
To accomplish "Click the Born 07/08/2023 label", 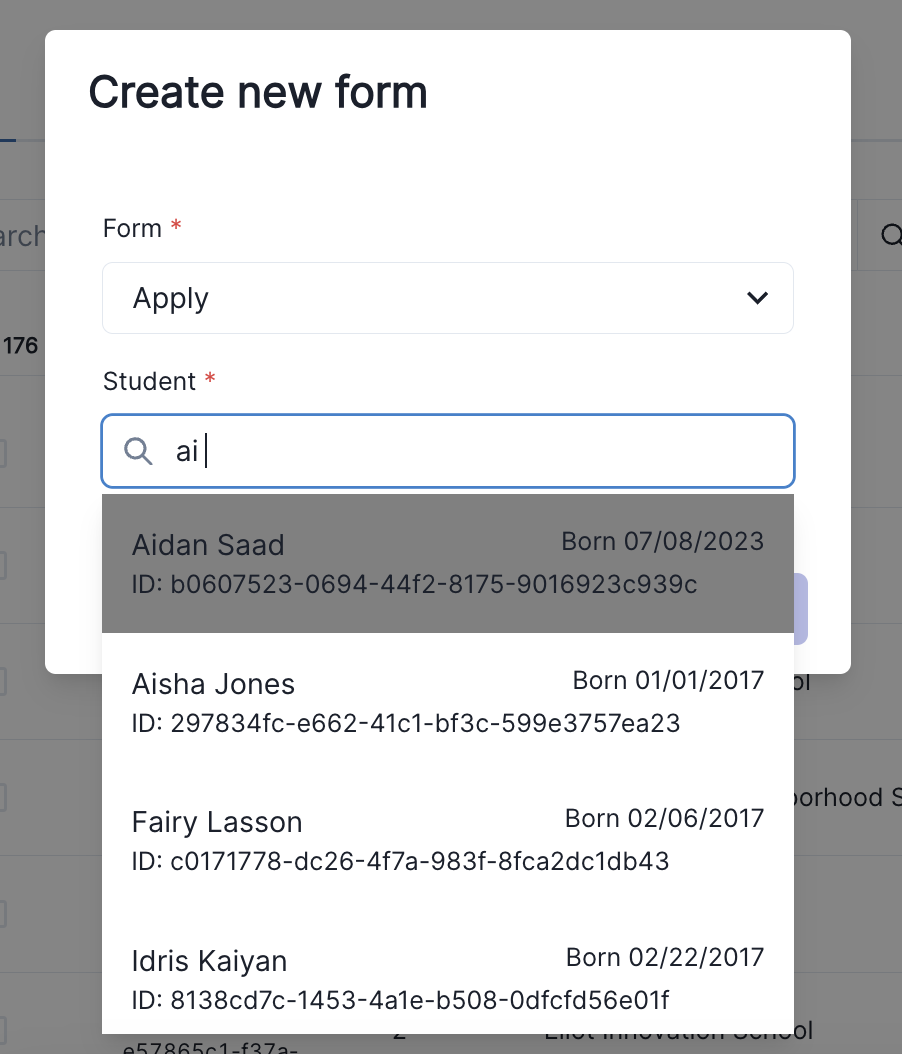I will click(x=662, y=541).
